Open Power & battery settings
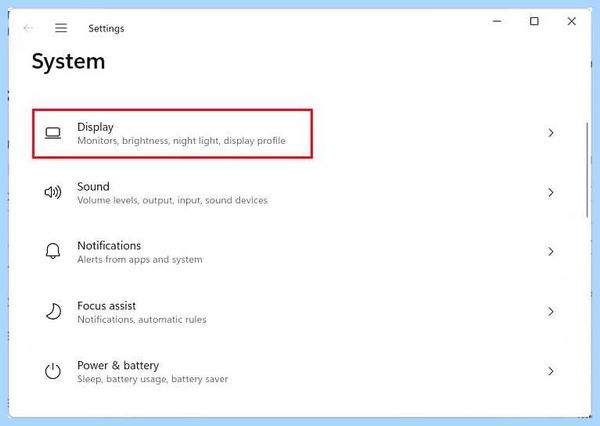Screen dimensions: 600x426 300,371
